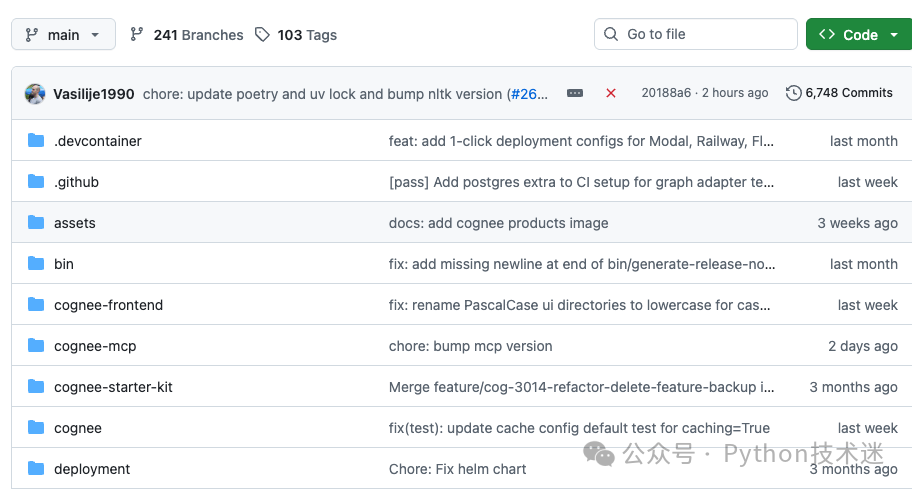Click the green Code button
Image resolution: width=912 pixels, height=489 pixels.
coord(859,34)
